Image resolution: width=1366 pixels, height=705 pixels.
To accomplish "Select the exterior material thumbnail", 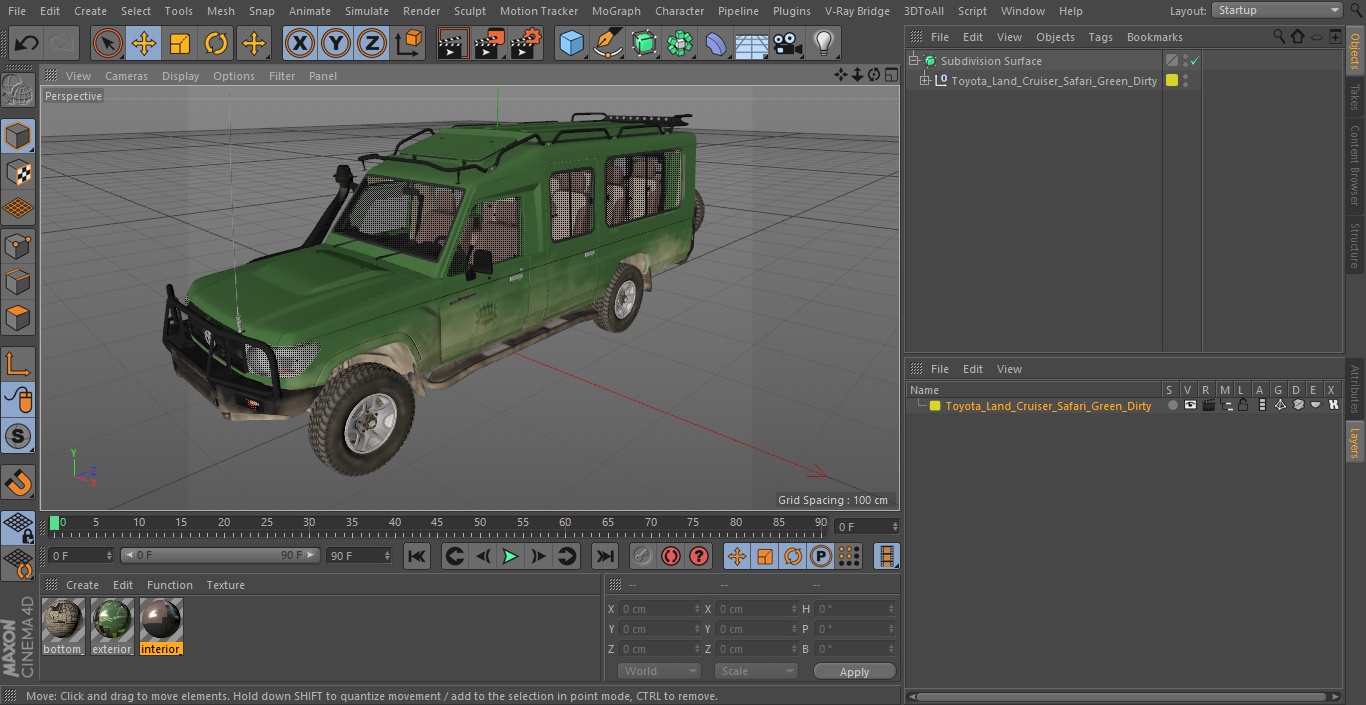I will point(112,626).
